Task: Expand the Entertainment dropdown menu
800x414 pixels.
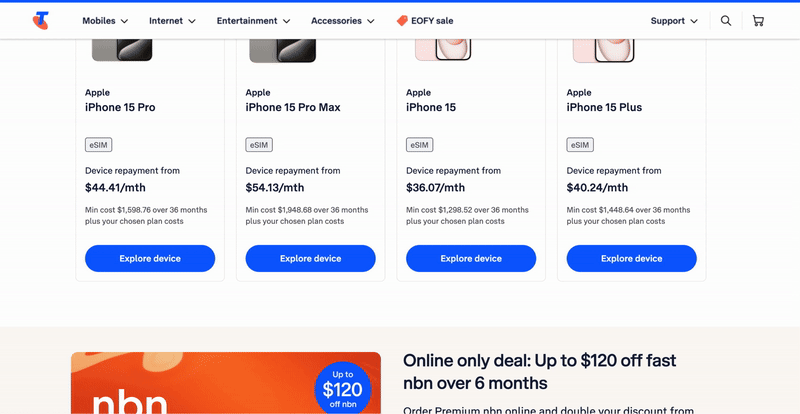Action: (x=254, y=21)
